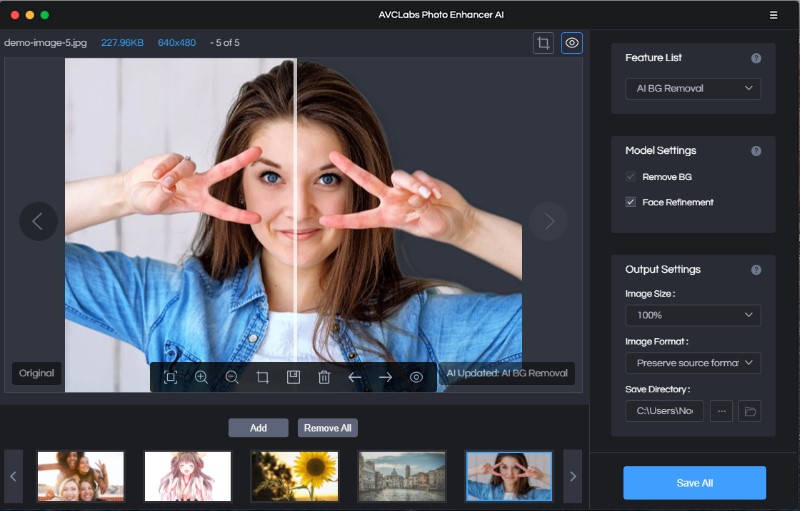Screen dimensions: 800x511
Task: Click fit-to-screen icon in image toolbar
Action: (x=170, y=377)
